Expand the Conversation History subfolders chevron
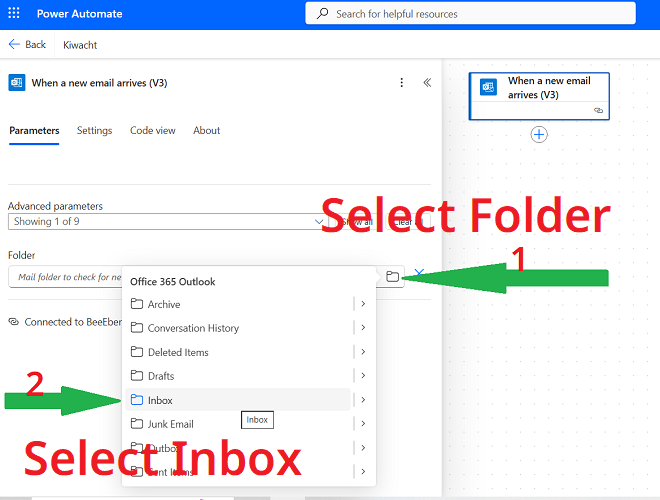The width and height of the screenshot is (660, 500). [363, 328]
